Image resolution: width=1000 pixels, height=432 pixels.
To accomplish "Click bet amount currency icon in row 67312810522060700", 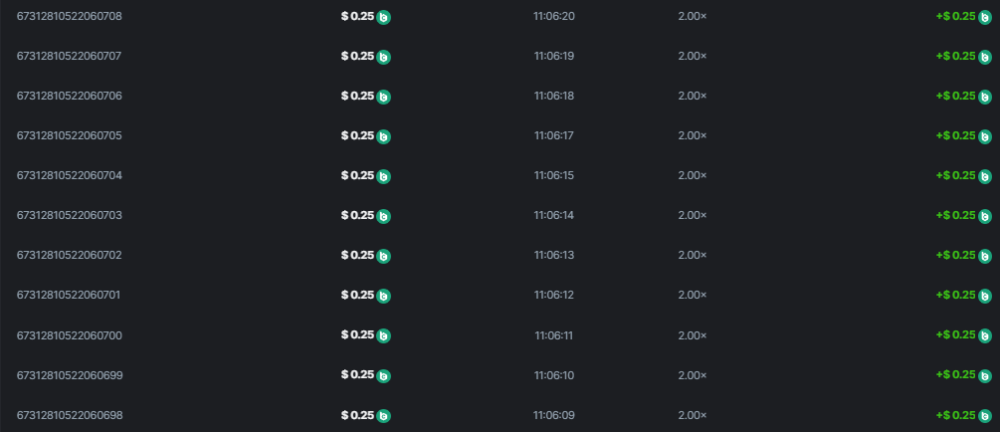I will (384, 336).
